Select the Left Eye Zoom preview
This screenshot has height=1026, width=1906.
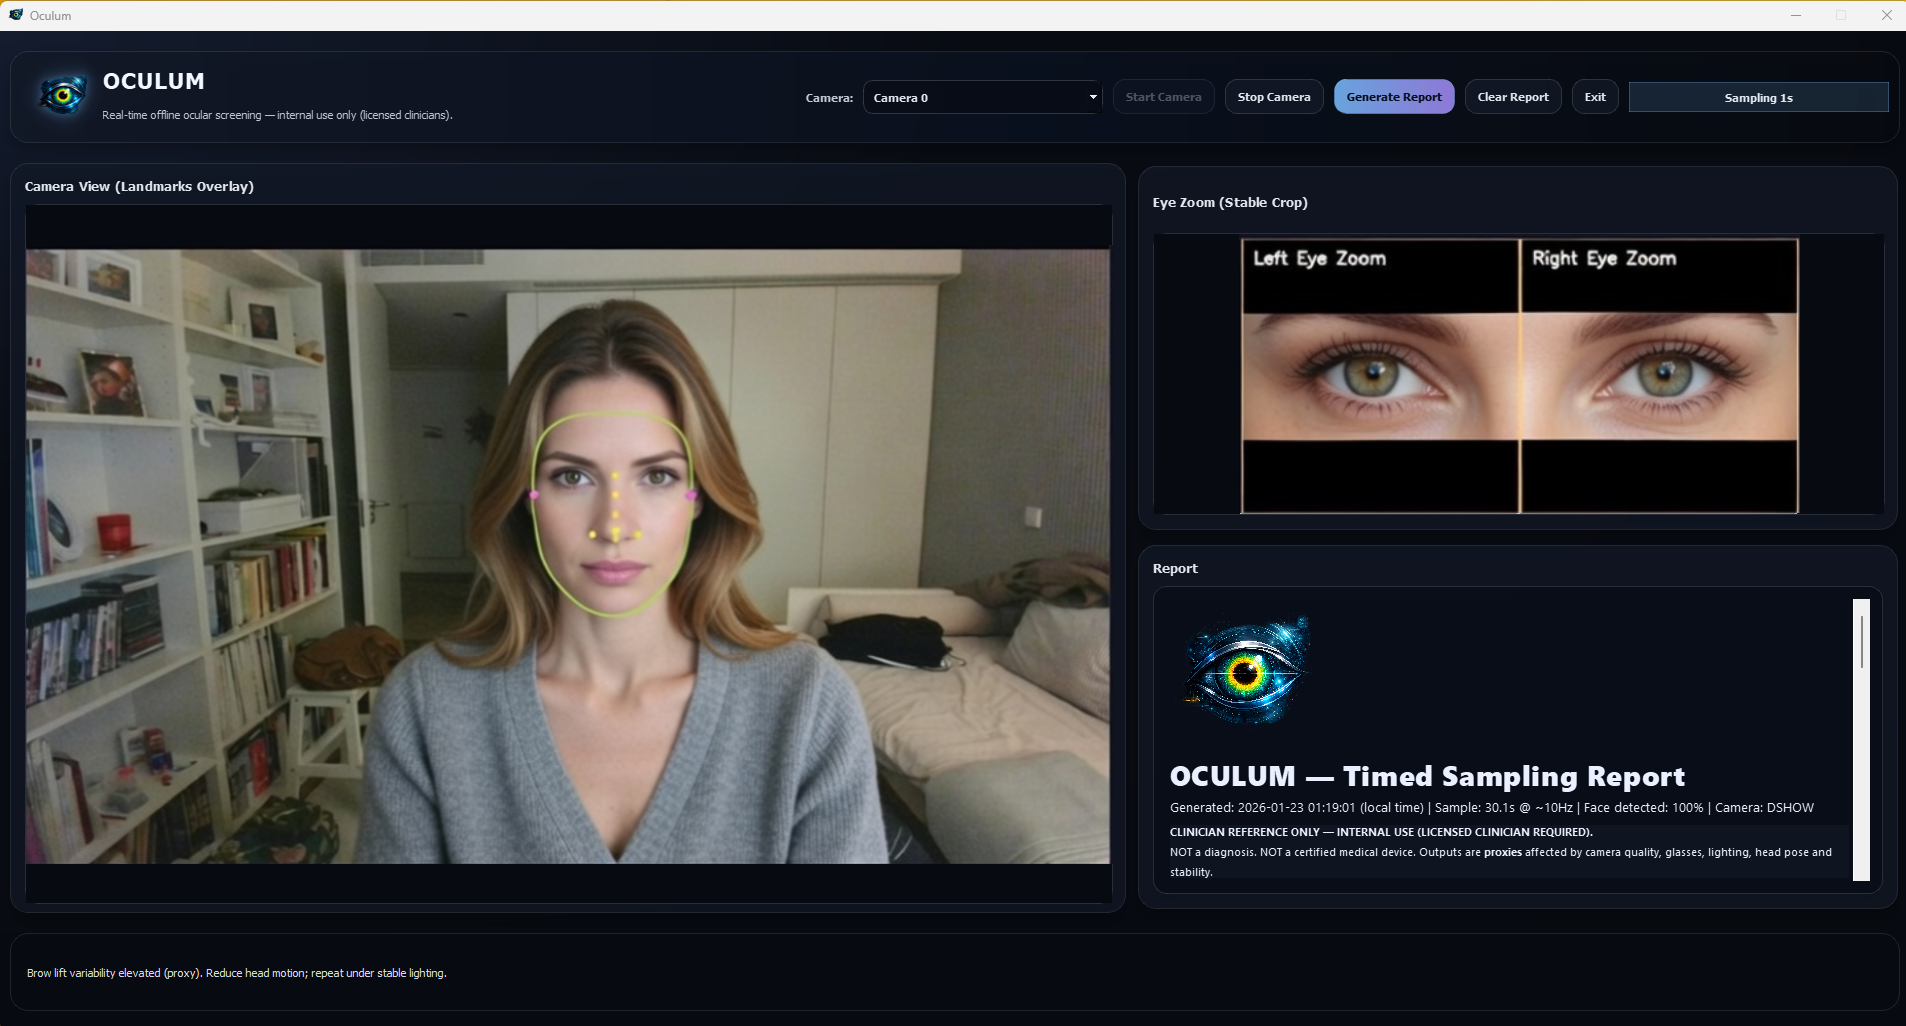pos(1378,375)
